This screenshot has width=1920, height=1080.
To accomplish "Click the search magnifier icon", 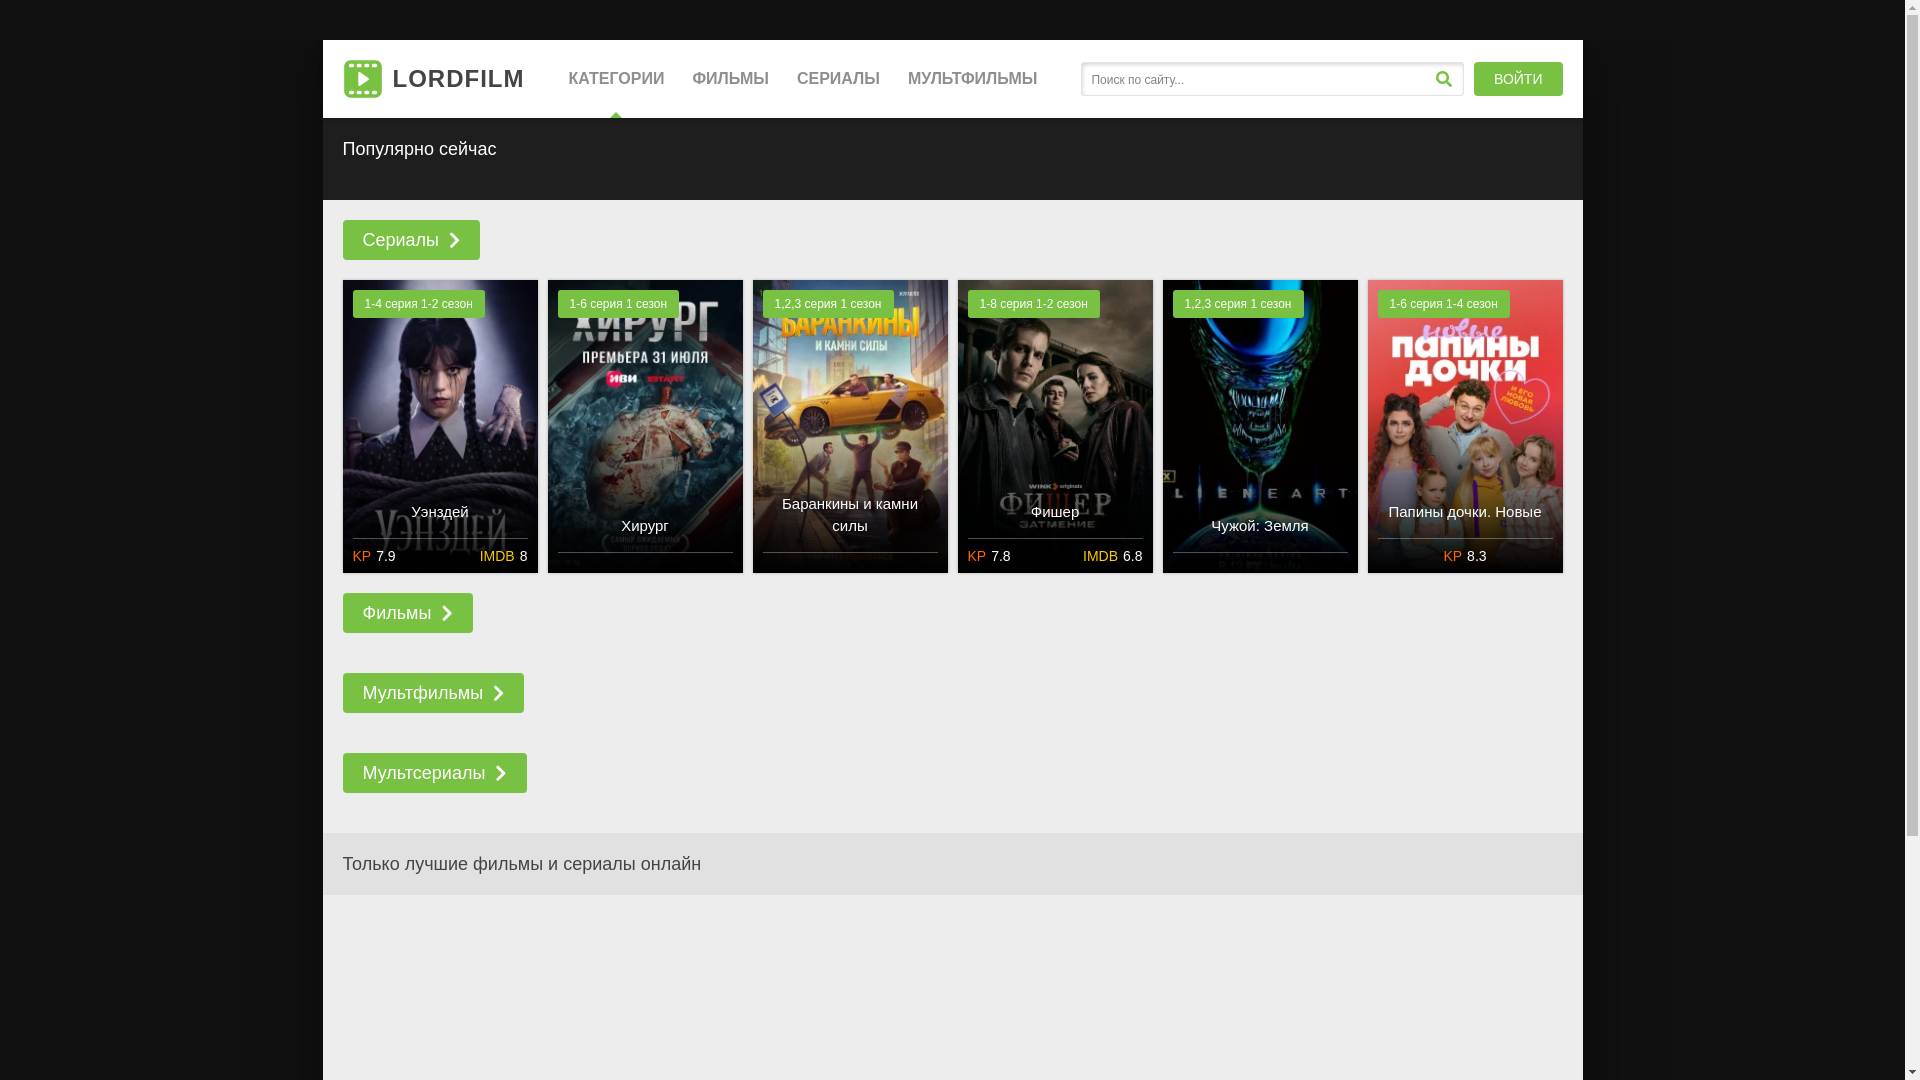I will coord(1443,79).
